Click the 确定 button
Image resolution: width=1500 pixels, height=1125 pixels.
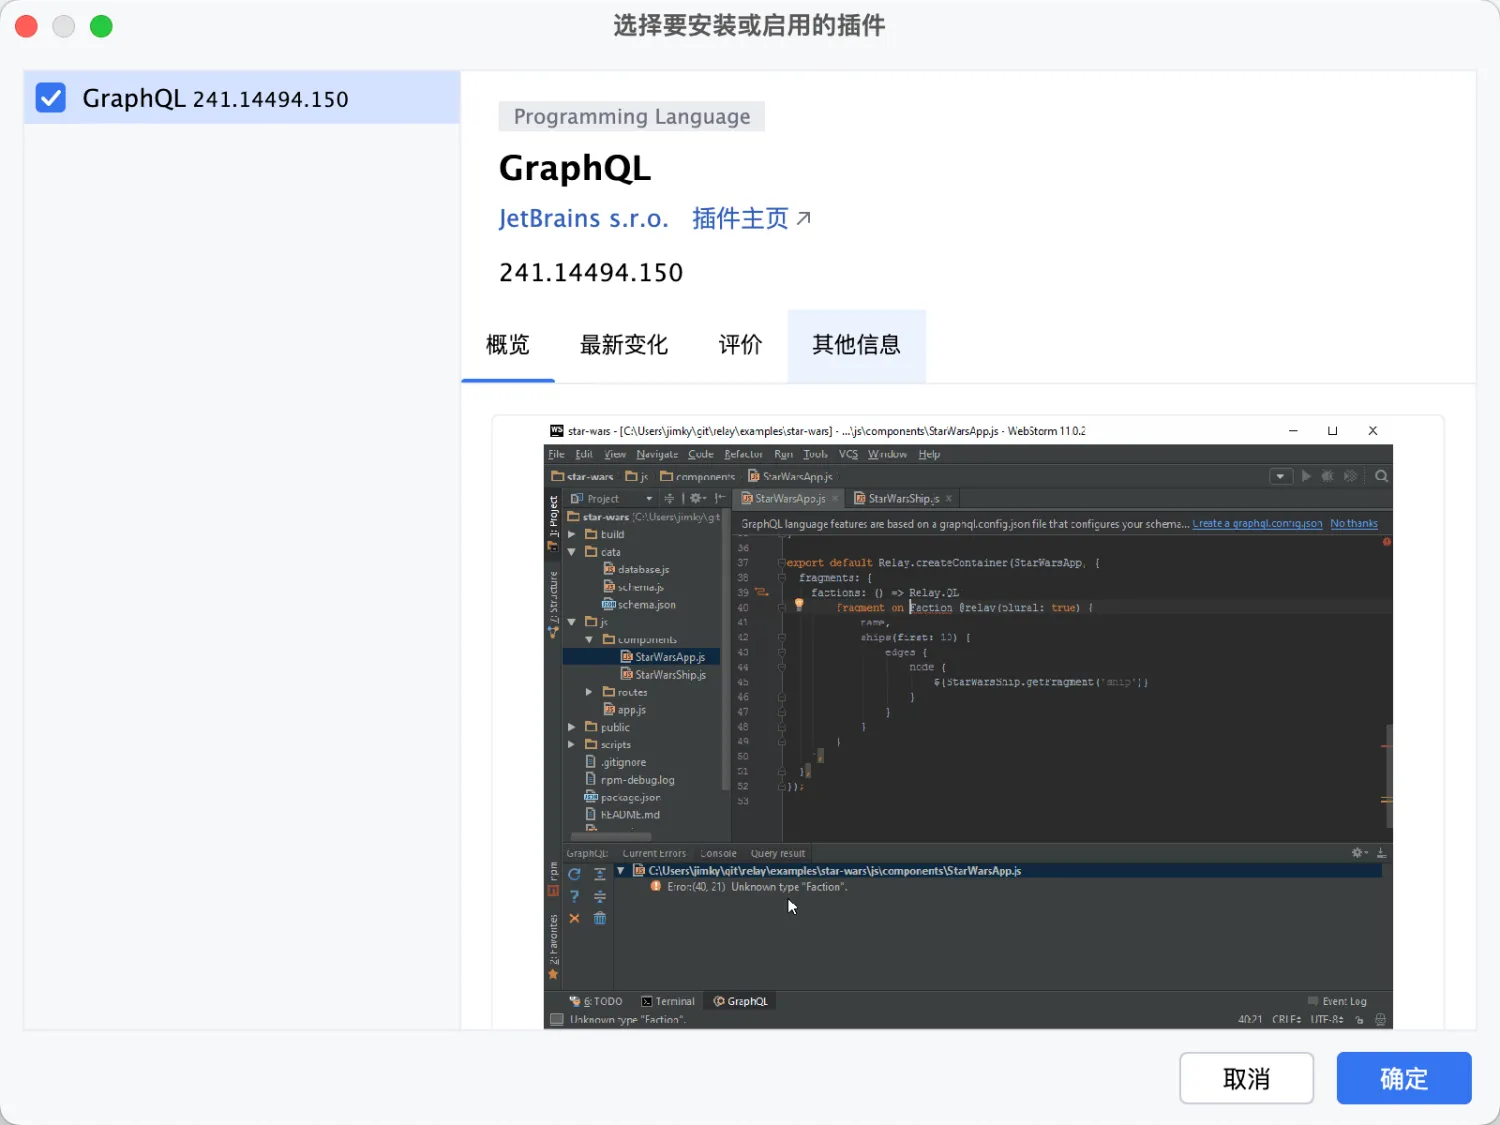click(x=1403, y=1078)
